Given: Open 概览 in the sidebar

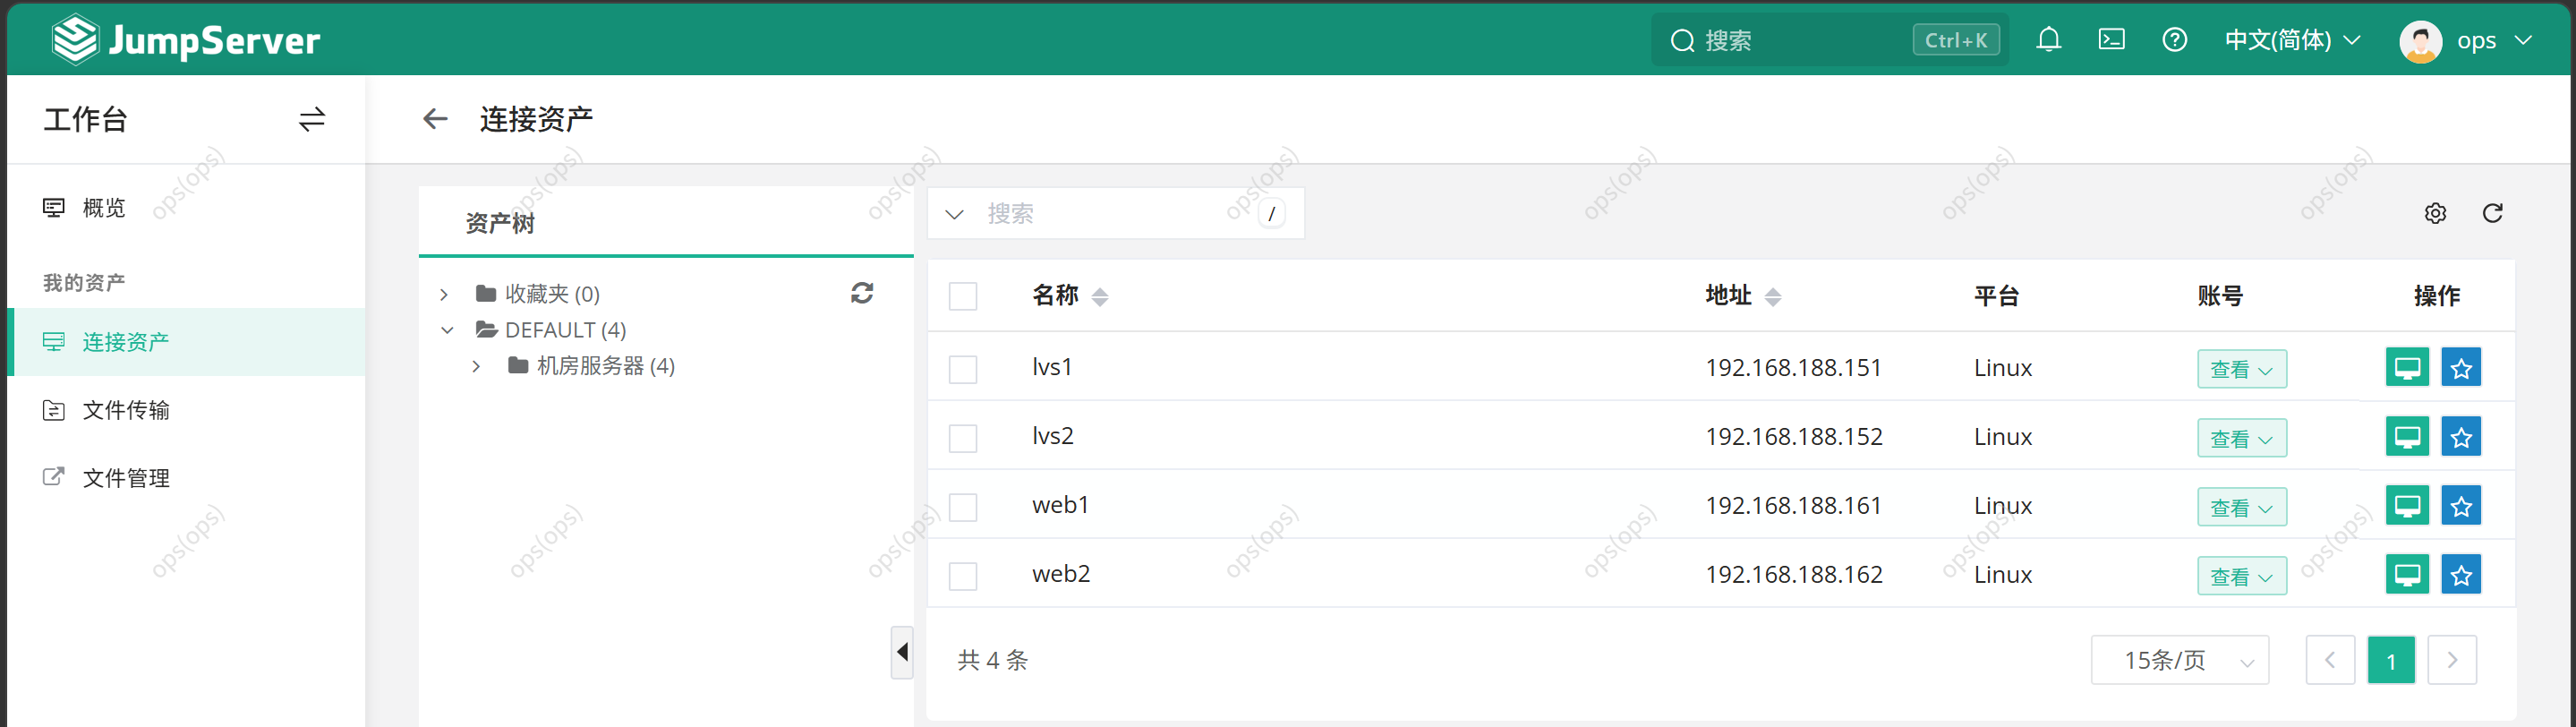Looking at the screenshot, I should [186, 208].
